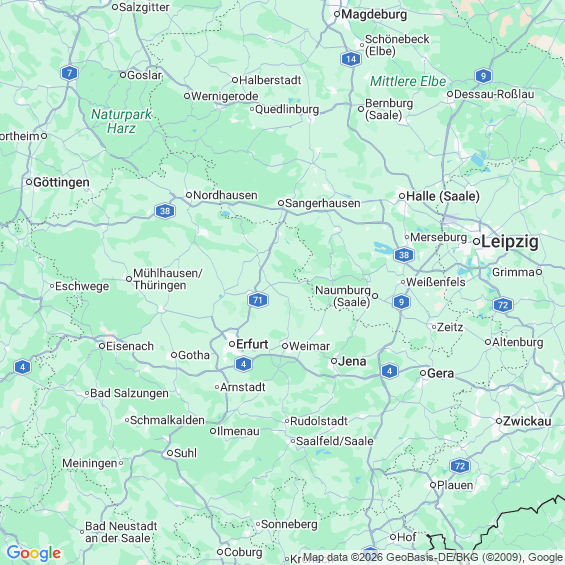Click the A 9 shield near Dessau-Roßlau

click(483, 76)
